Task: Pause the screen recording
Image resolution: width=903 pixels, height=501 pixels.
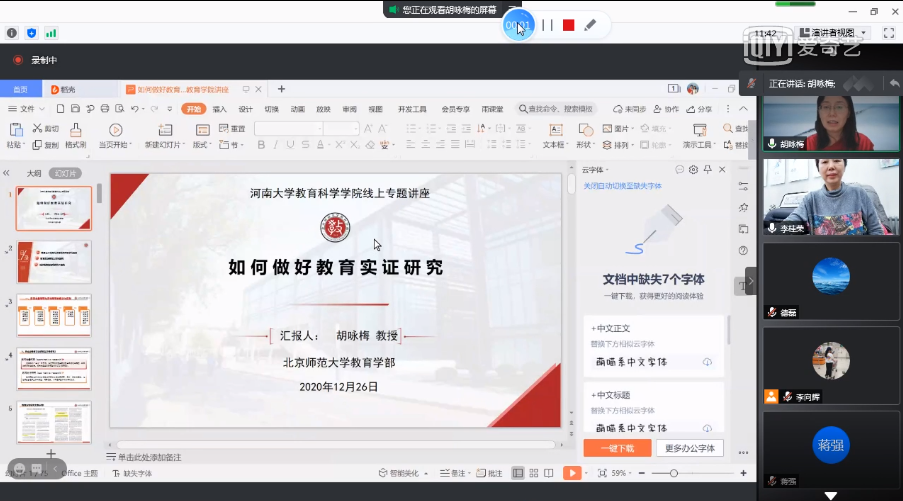Action: (x=547, y=25)
